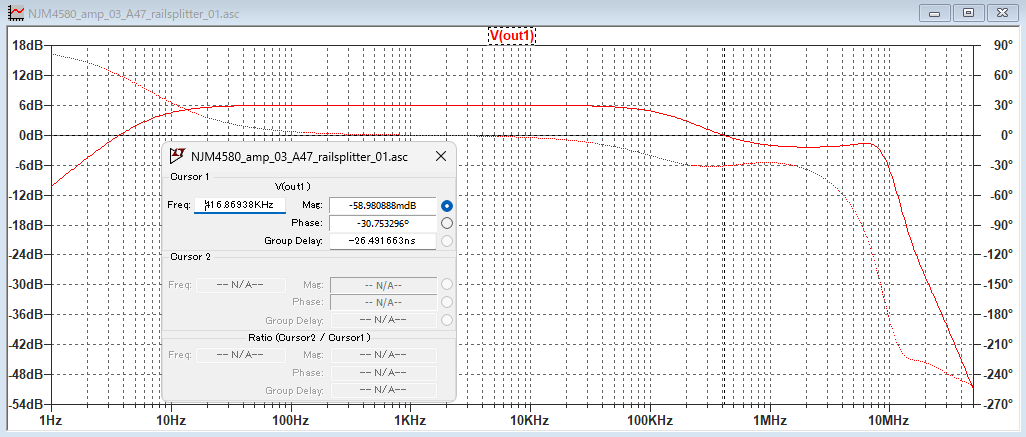1026x437 pixels.
Task: Click the V(out1) trace label
Action: pyautogui.click(x=512, y=35)
